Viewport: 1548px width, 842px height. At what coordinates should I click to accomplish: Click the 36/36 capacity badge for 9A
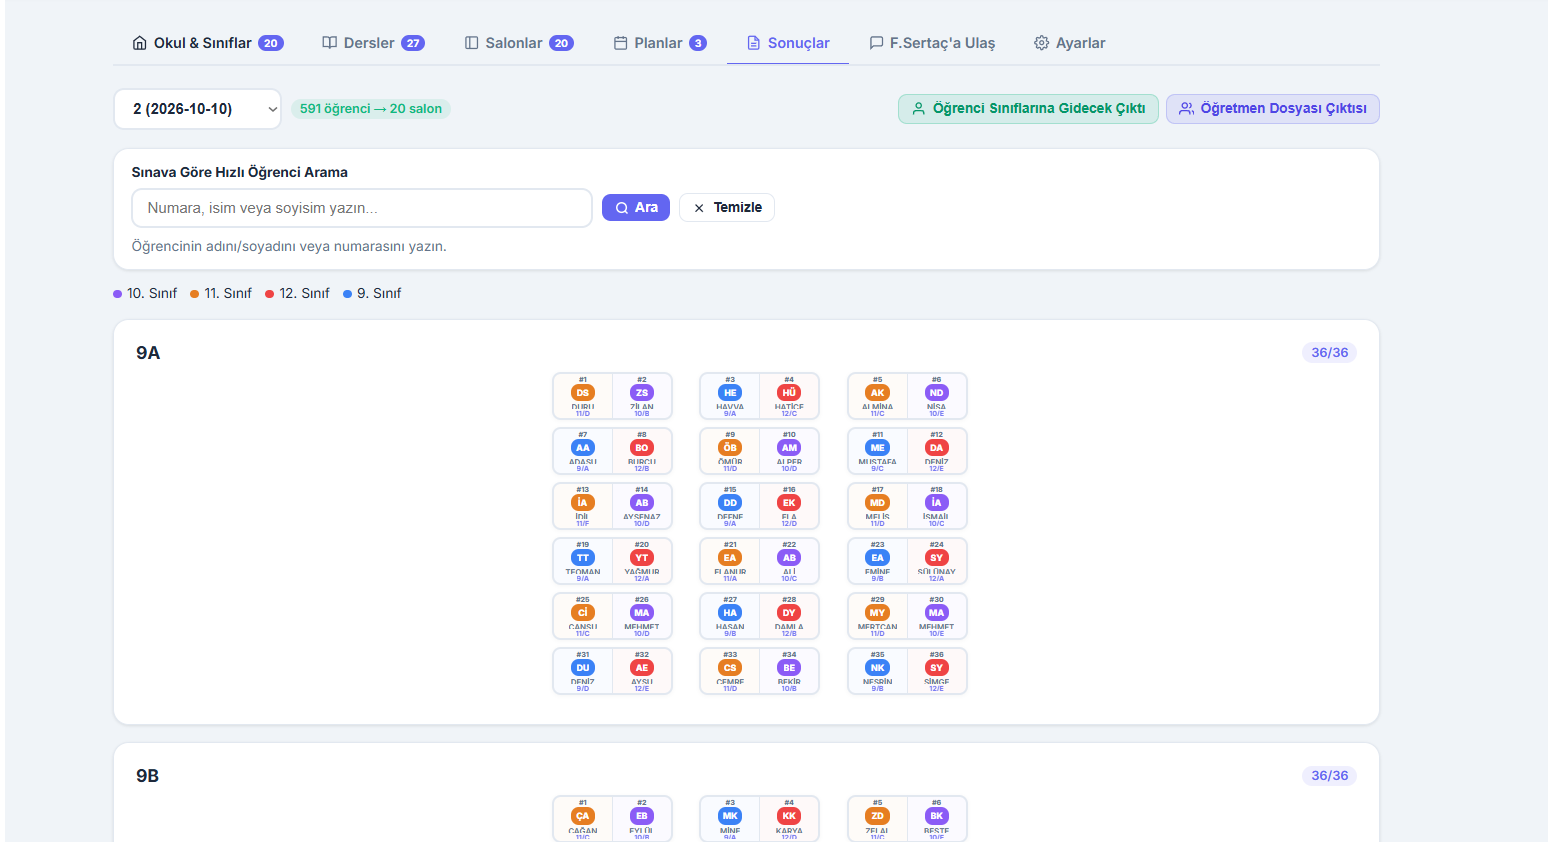(1329, 353)
